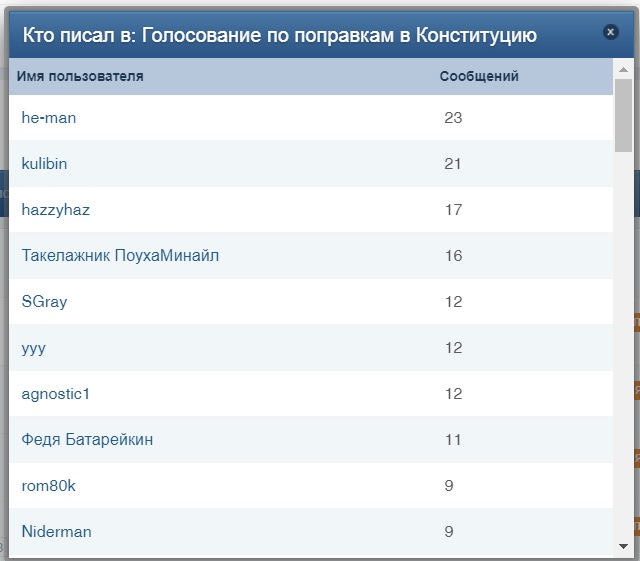The width and height of the screenshot is (640, 561).
Task: Click the 'Имя пользователя' column header
Action: [80, 76]
